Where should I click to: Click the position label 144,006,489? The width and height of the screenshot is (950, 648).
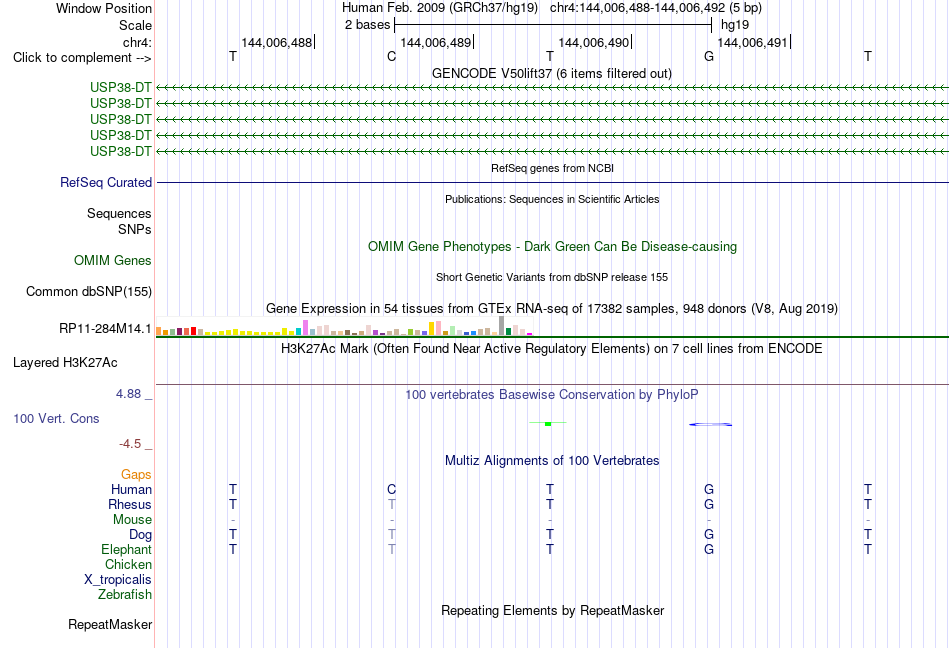pyautogui.click(x=436, y=42)
